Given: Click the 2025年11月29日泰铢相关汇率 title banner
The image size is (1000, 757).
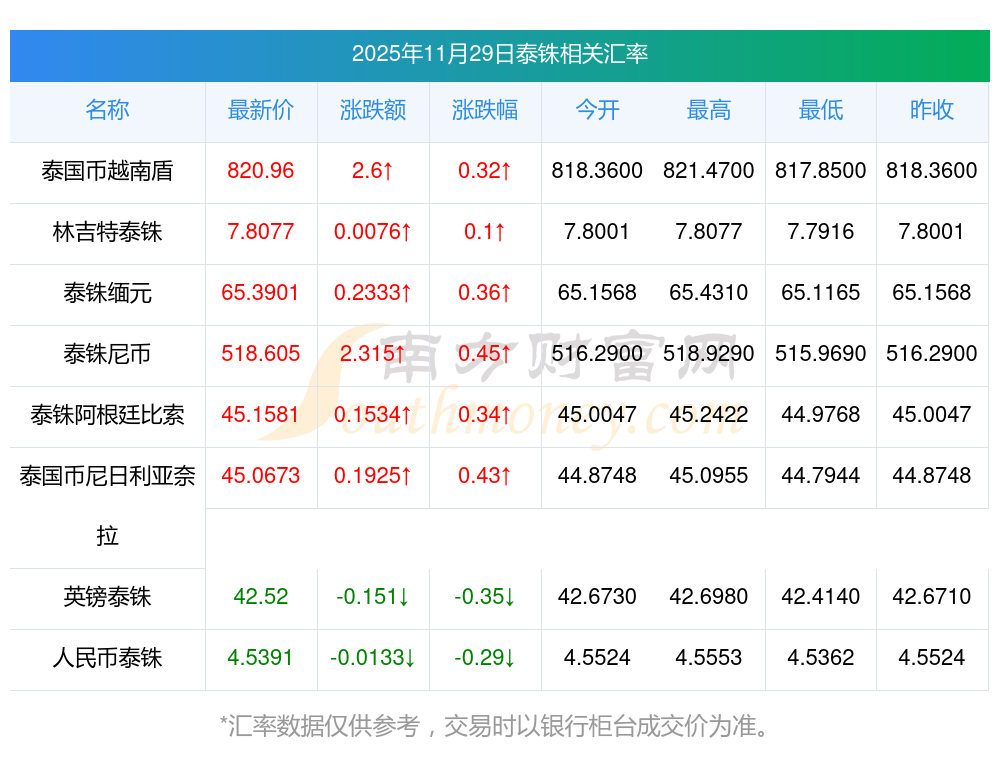Looking at the screenshot, I should (500, 54).
